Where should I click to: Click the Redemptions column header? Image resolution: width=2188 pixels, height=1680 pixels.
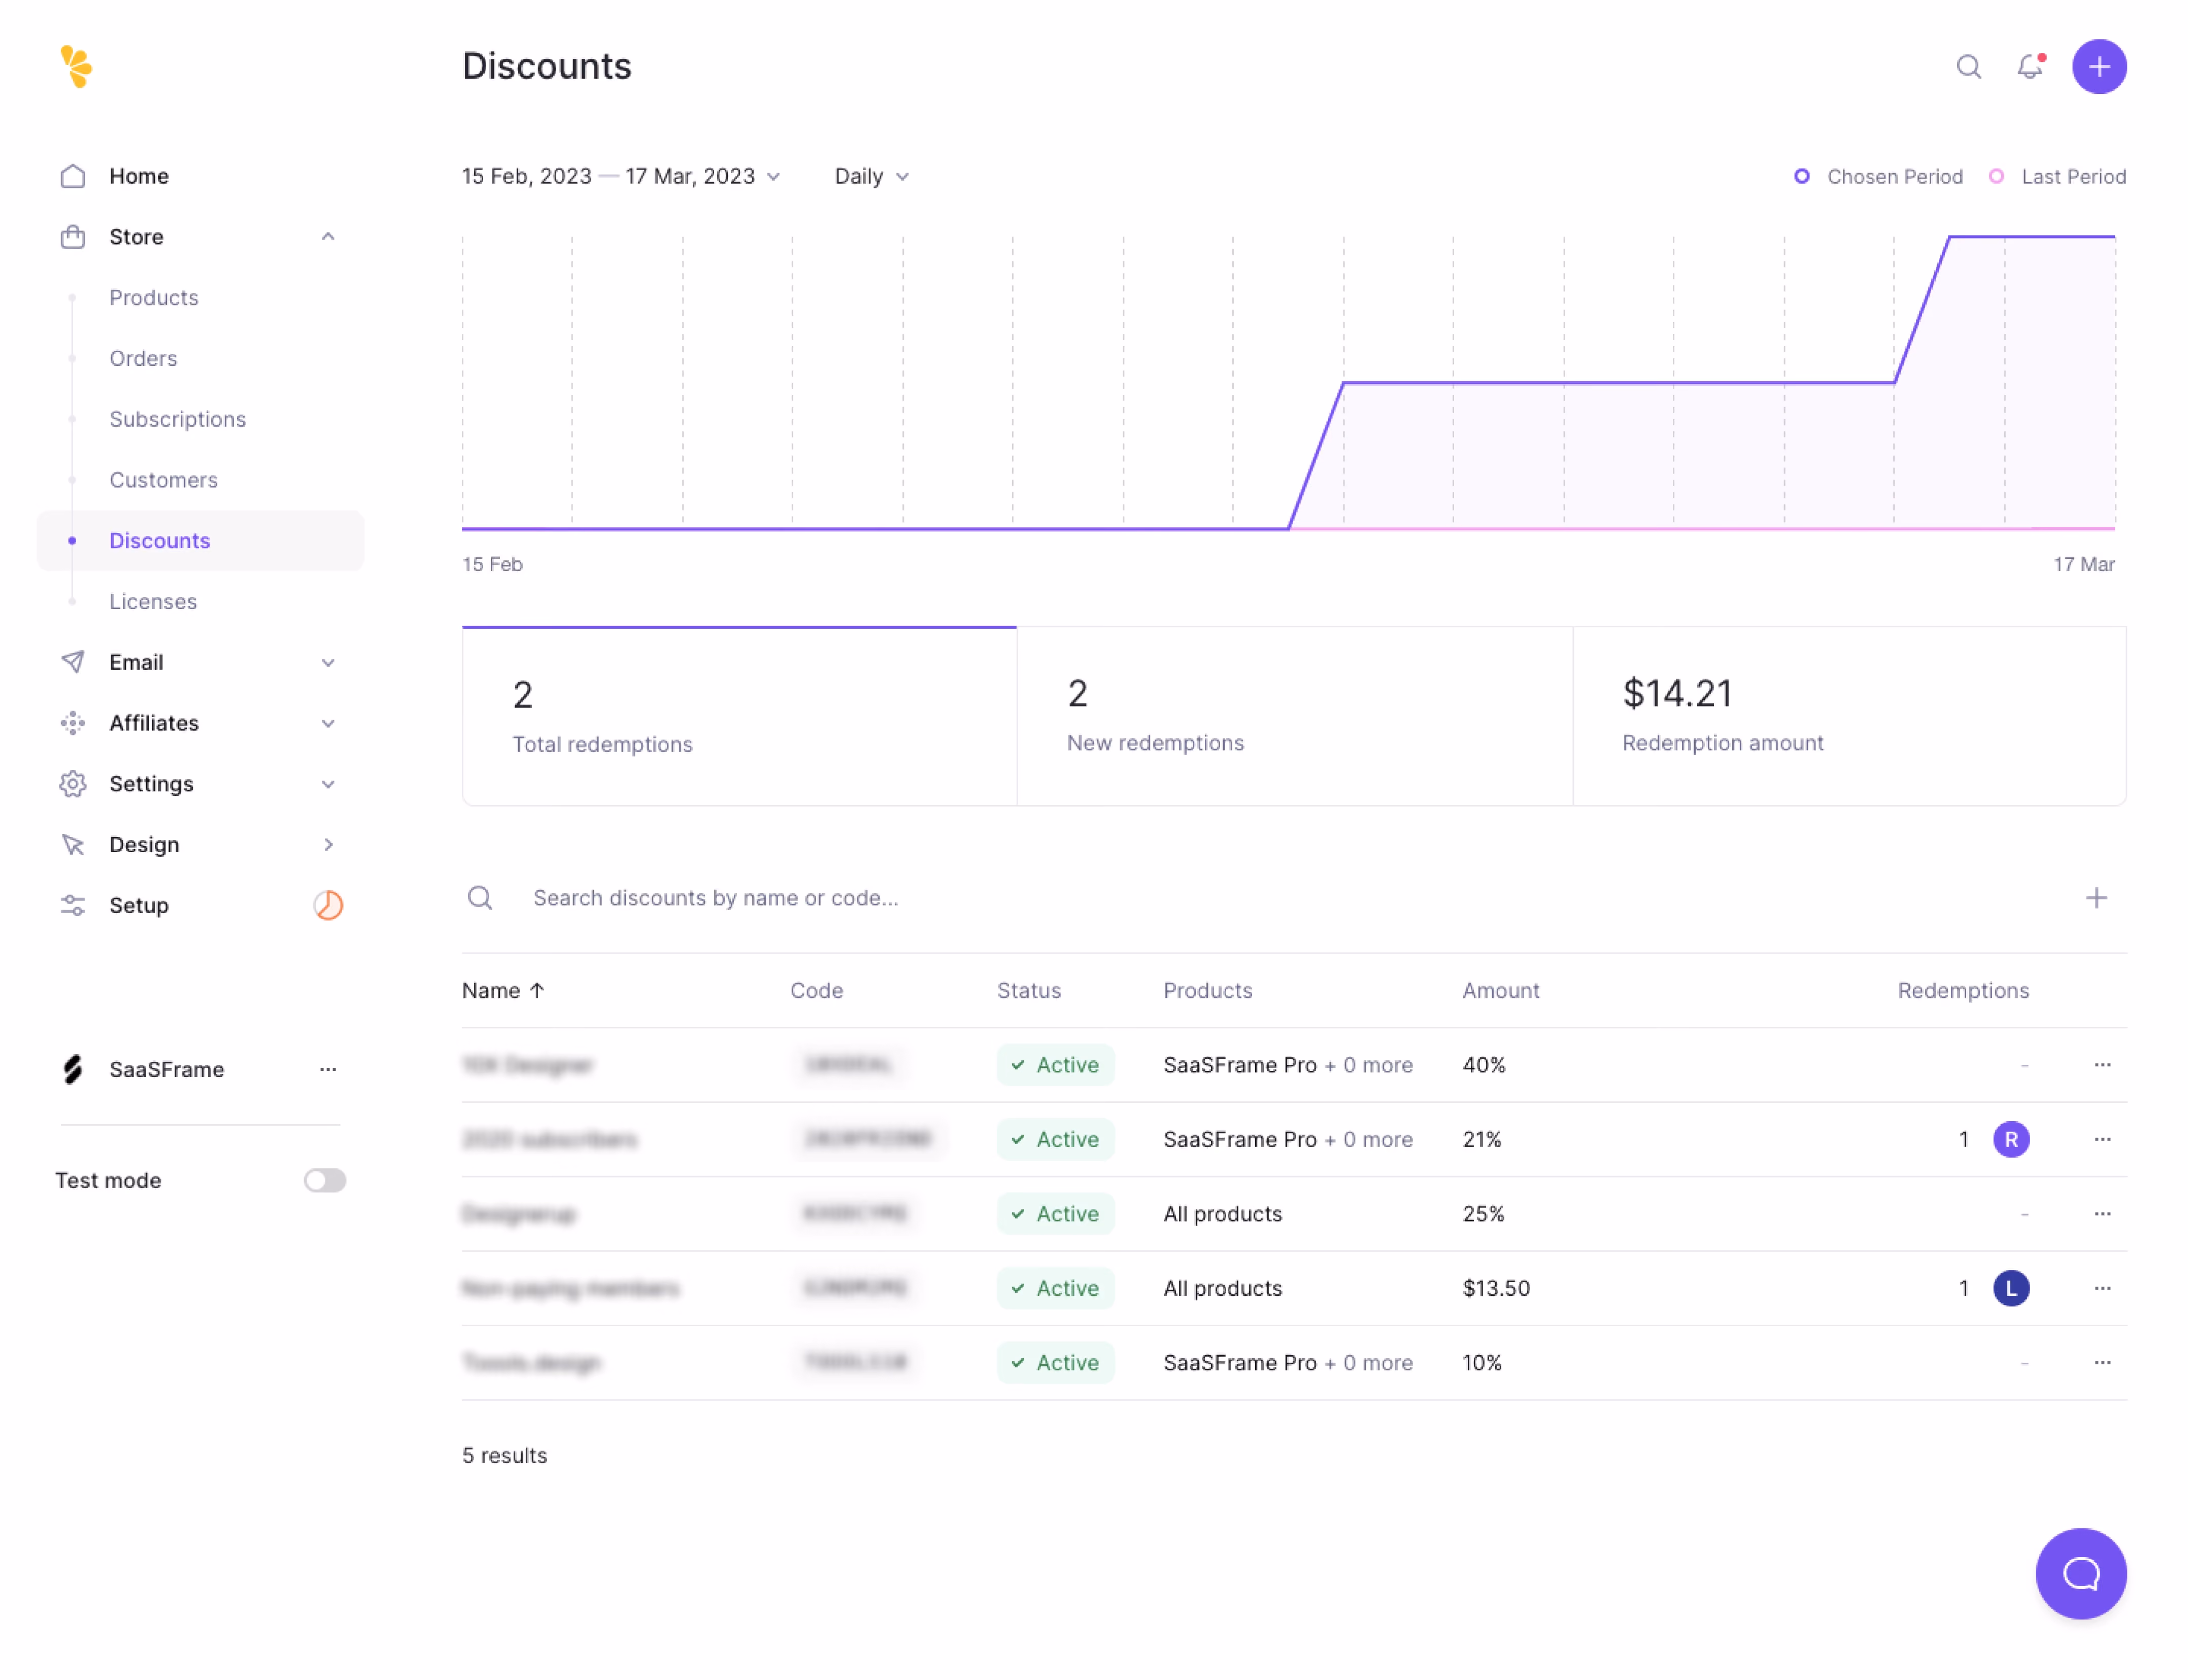click(x=1963, y=990)
